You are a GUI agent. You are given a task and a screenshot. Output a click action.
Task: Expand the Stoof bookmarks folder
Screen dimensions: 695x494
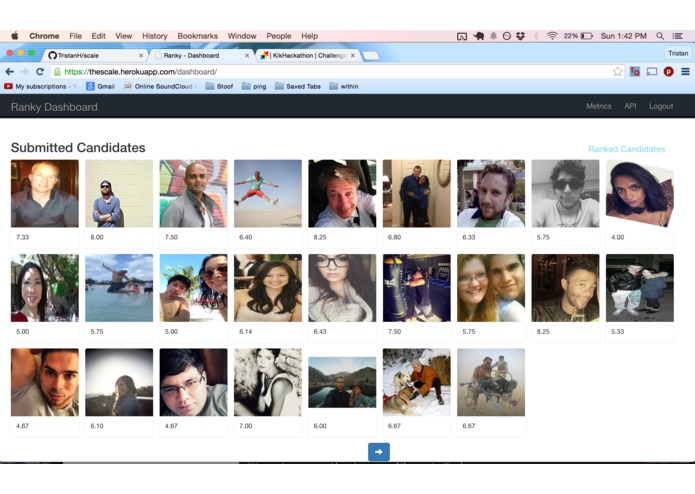click(x=219, y=86)
